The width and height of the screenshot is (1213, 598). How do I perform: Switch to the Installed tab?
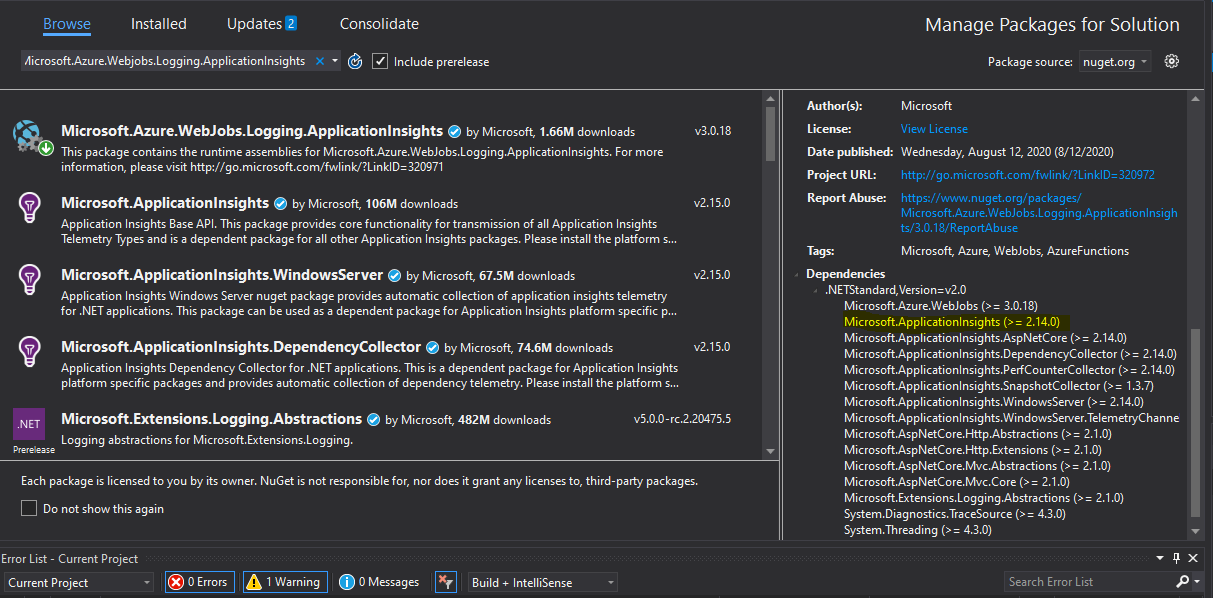pos(158,23)
